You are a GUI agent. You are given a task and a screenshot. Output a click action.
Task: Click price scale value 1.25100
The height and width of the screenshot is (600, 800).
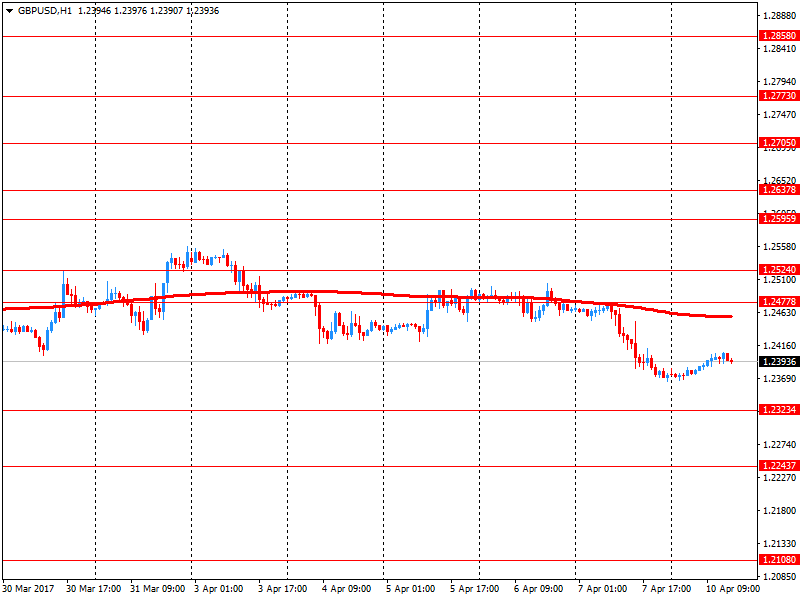(779, 280)
